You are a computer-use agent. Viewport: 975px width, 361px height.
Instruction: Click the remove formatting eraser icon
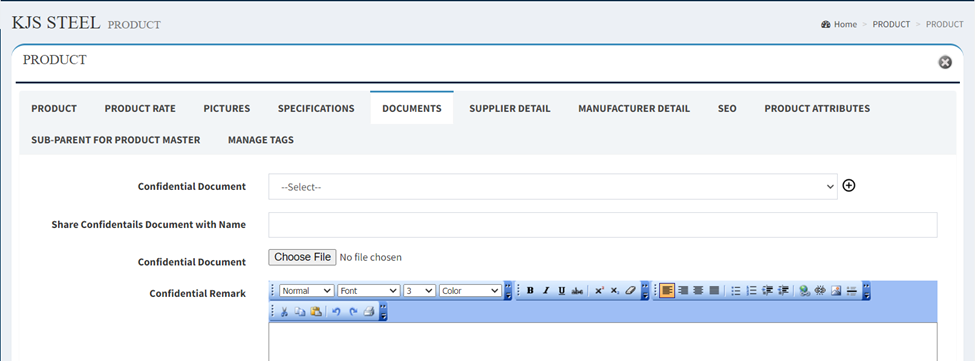(630, 290)
